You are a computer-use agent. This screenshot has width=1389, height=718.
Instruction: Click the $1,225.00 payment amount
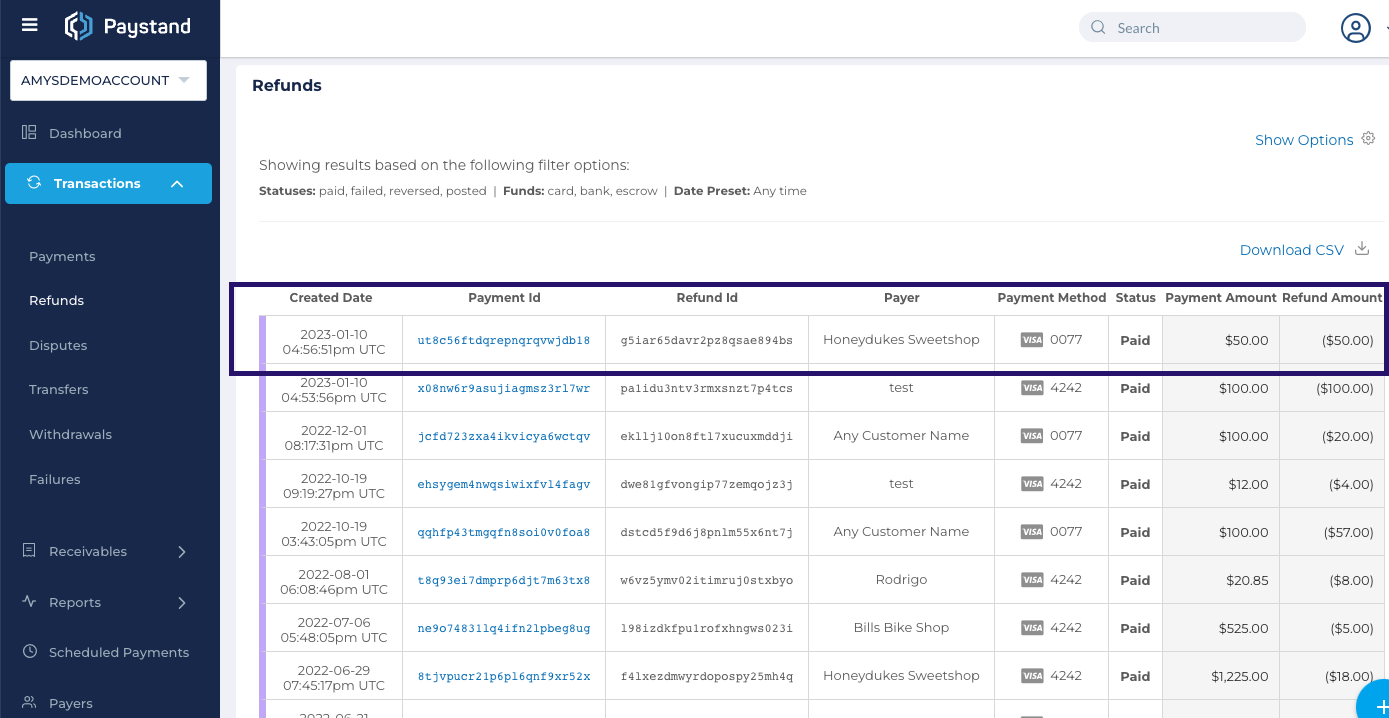point(1239,676)
